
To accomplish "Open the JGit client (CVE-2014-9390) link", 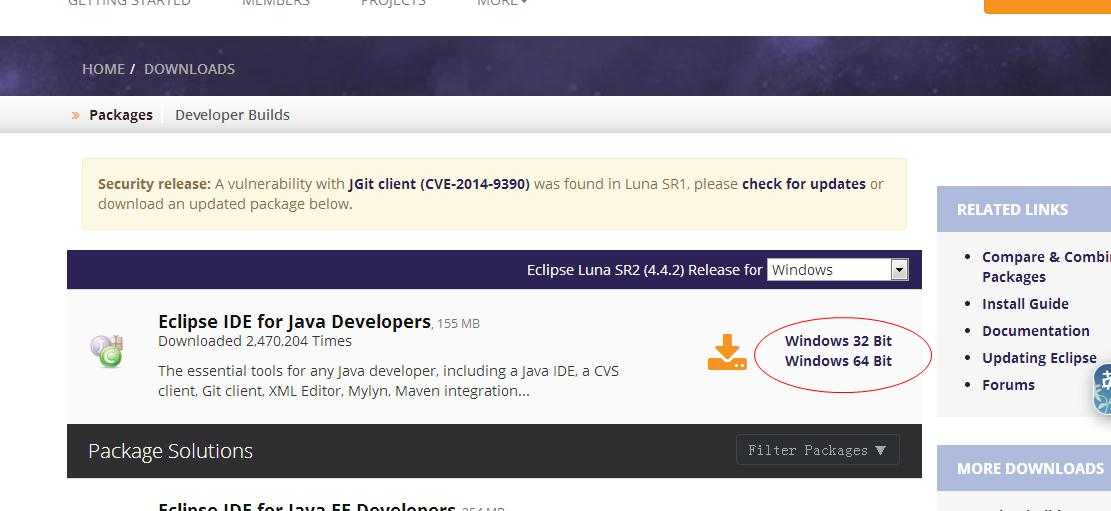I will (439, 184).
